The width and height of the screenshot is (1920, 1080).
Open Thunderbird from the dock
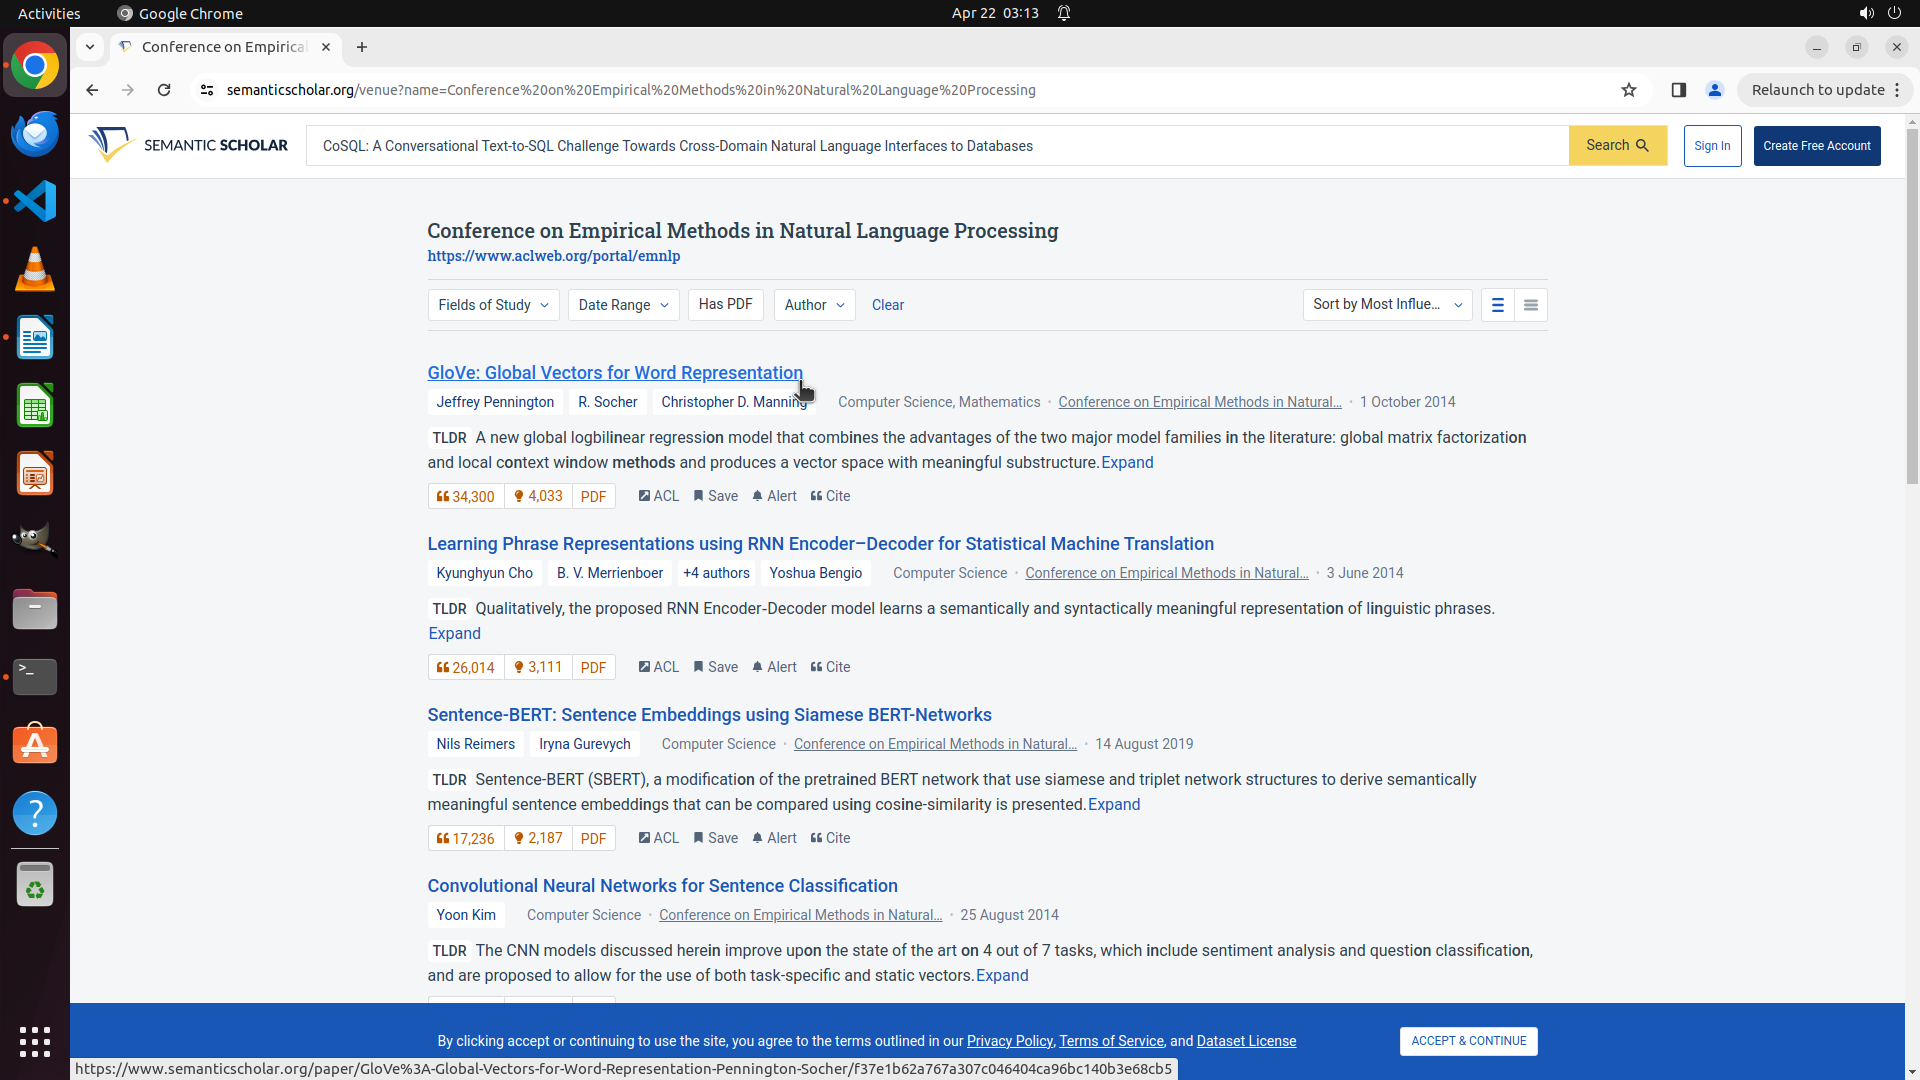tap(35, 133)
